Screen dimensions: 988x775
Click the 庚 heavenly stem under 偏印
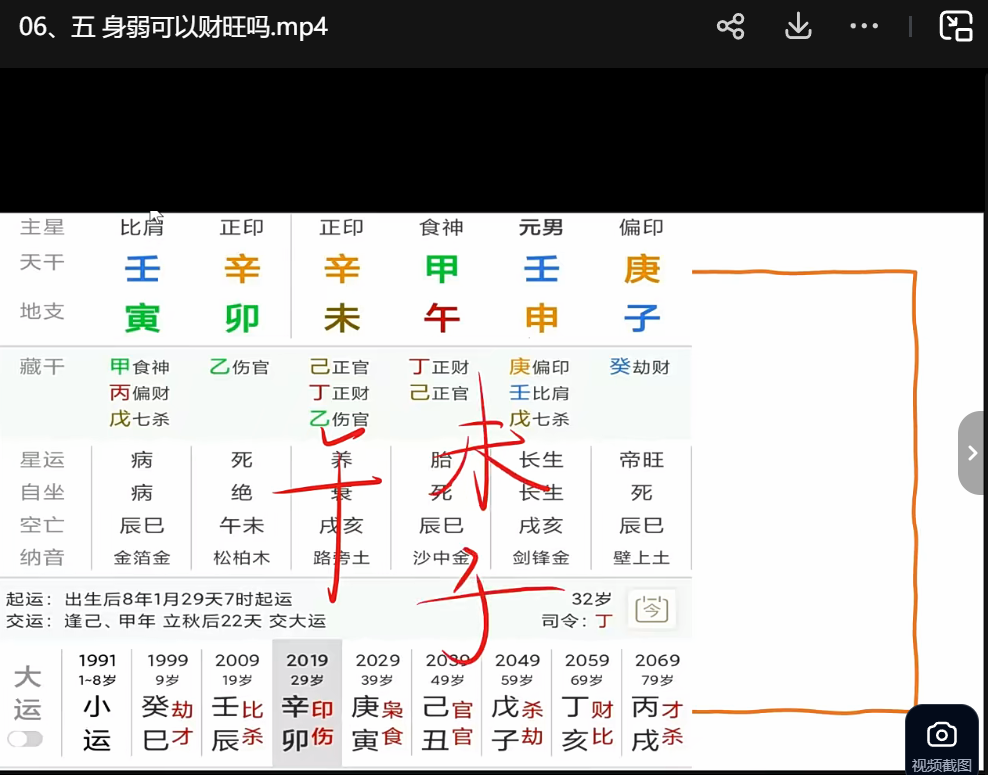[x=641, y=269]
